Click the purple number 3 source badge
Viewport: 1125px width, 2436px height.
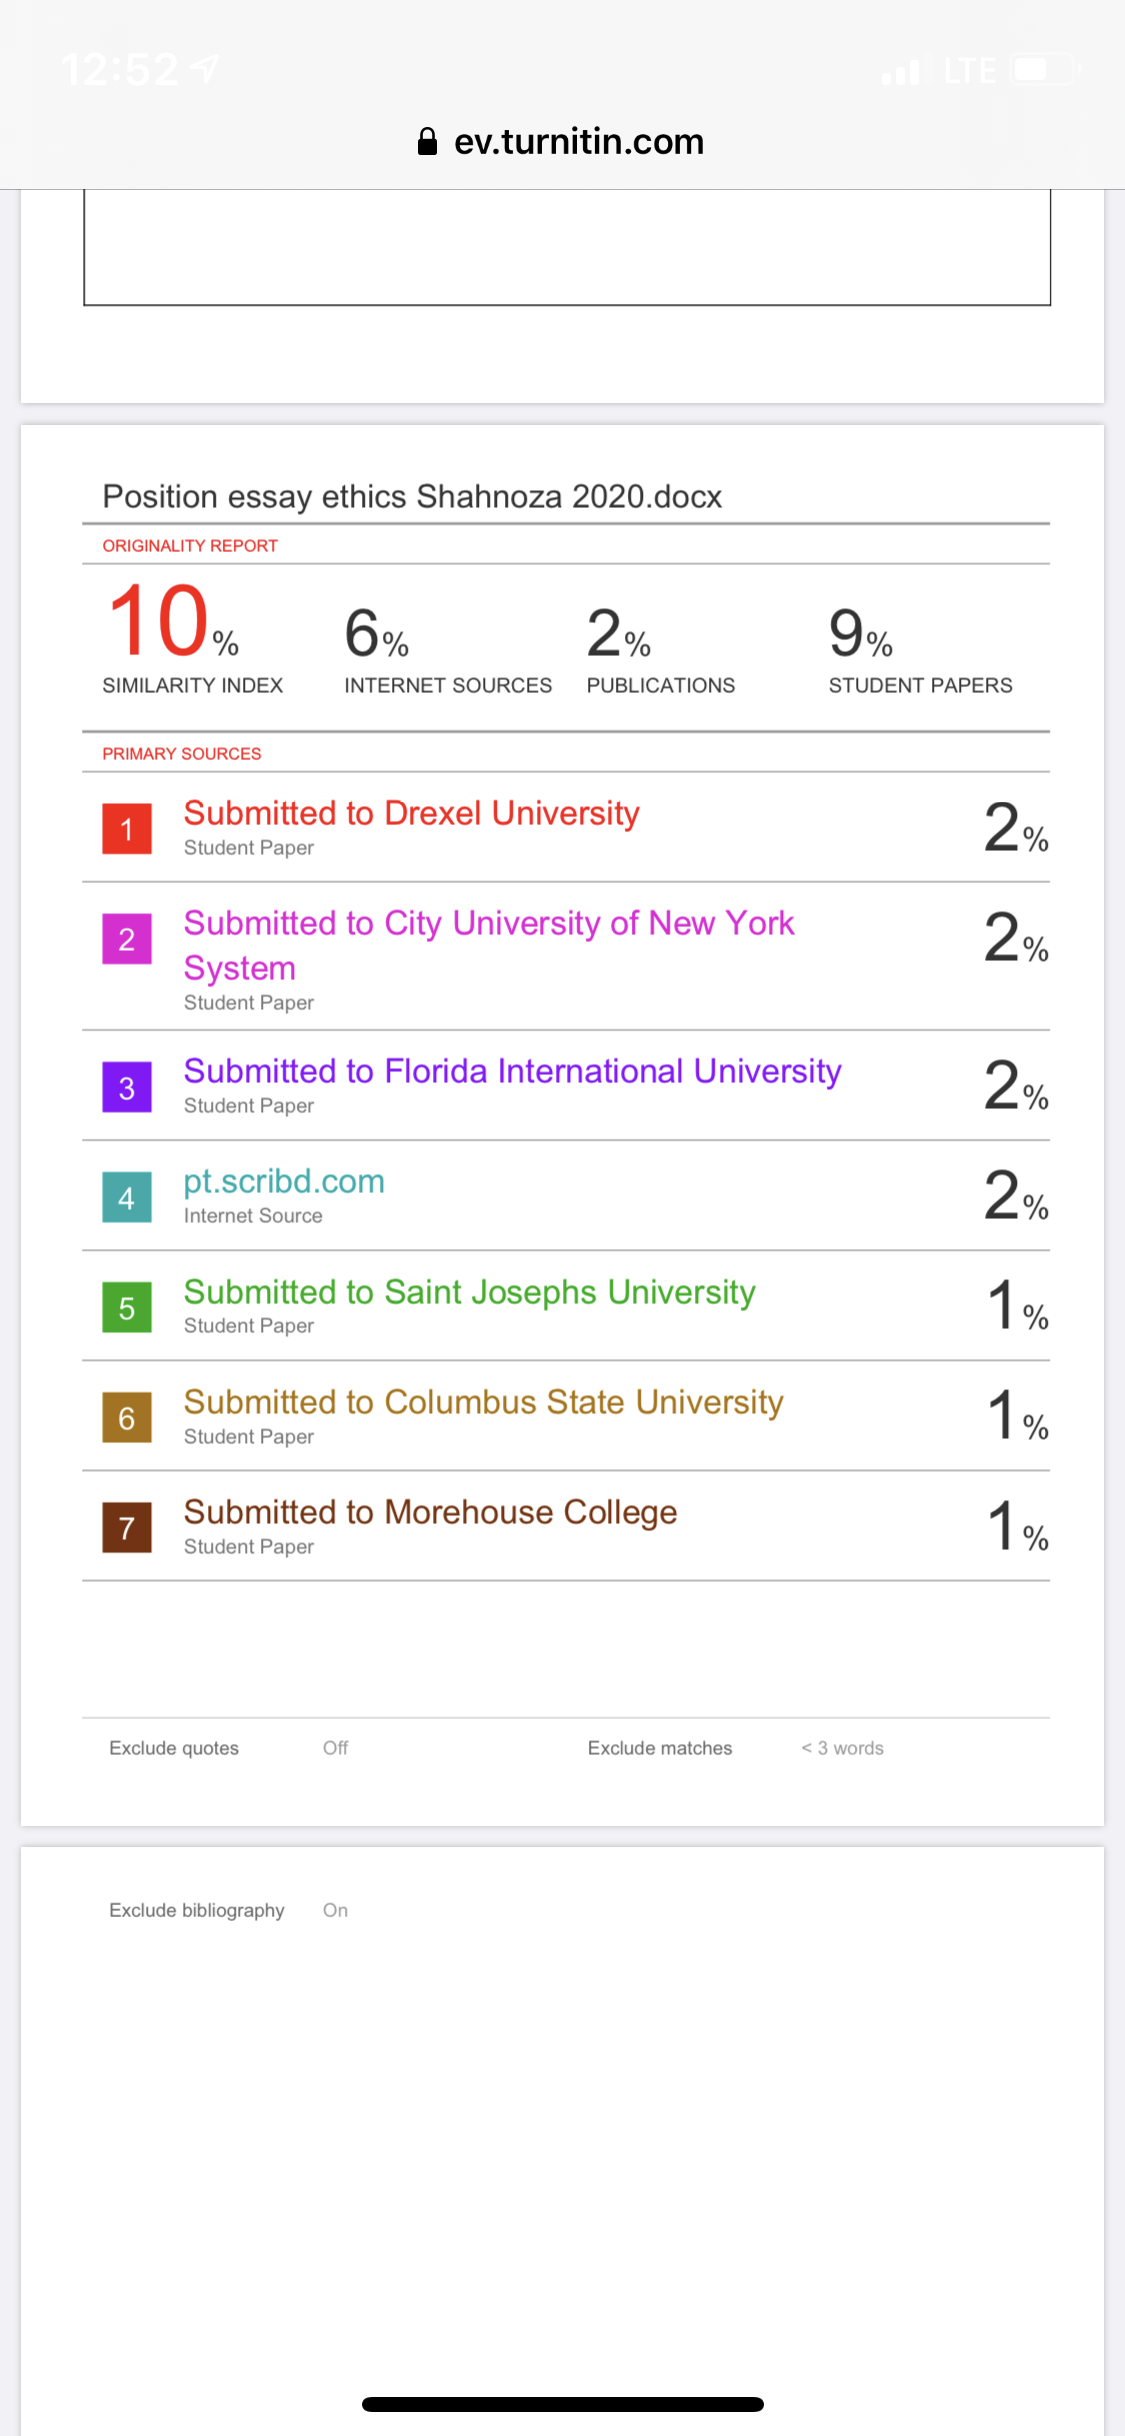(x=127, y=1087)
